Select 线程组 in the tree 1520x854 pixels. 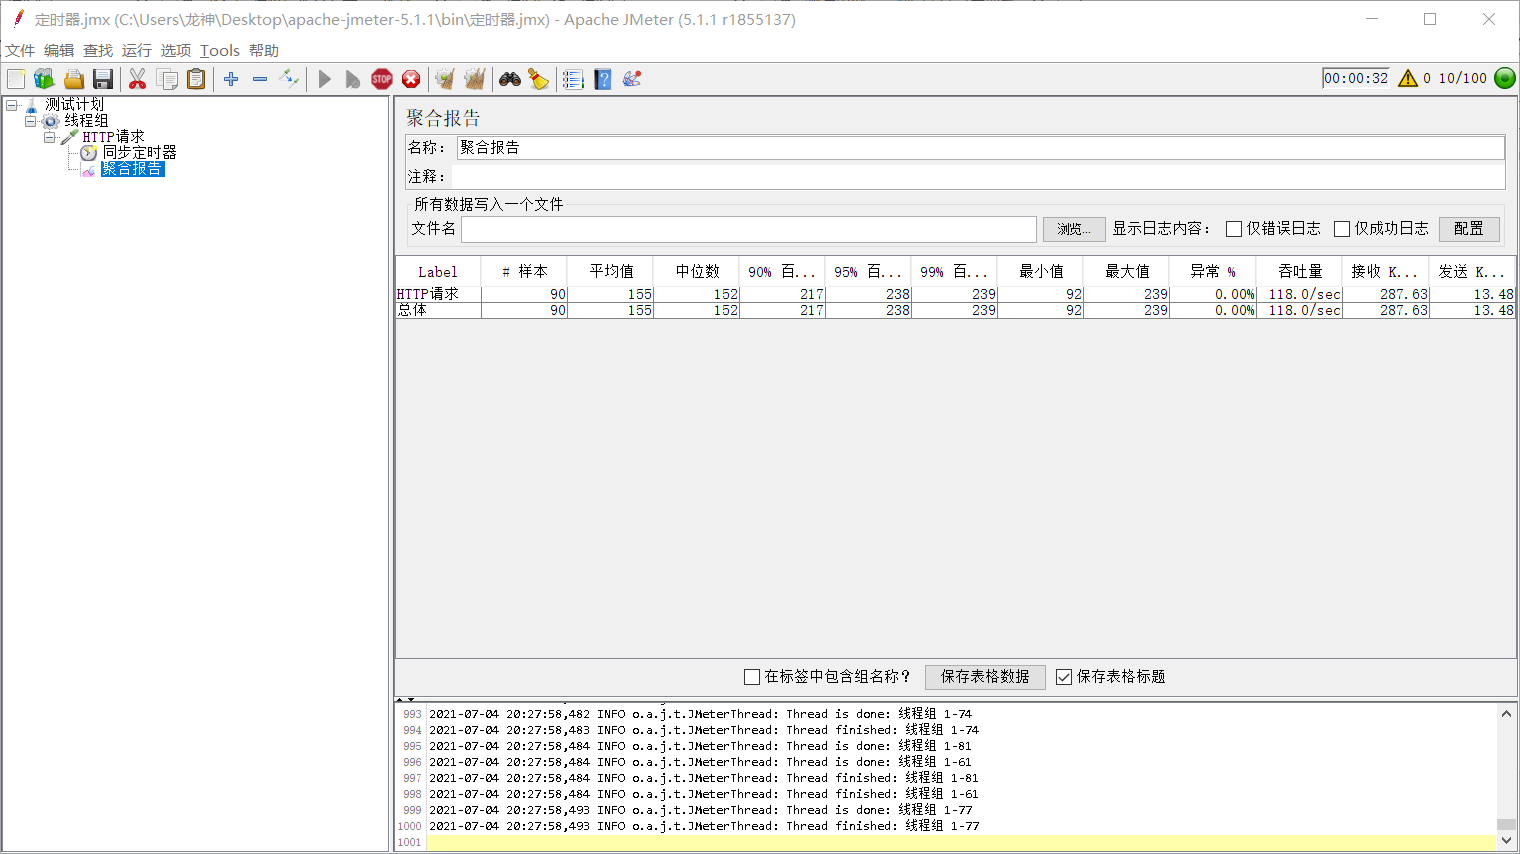[x=86, y=121]
